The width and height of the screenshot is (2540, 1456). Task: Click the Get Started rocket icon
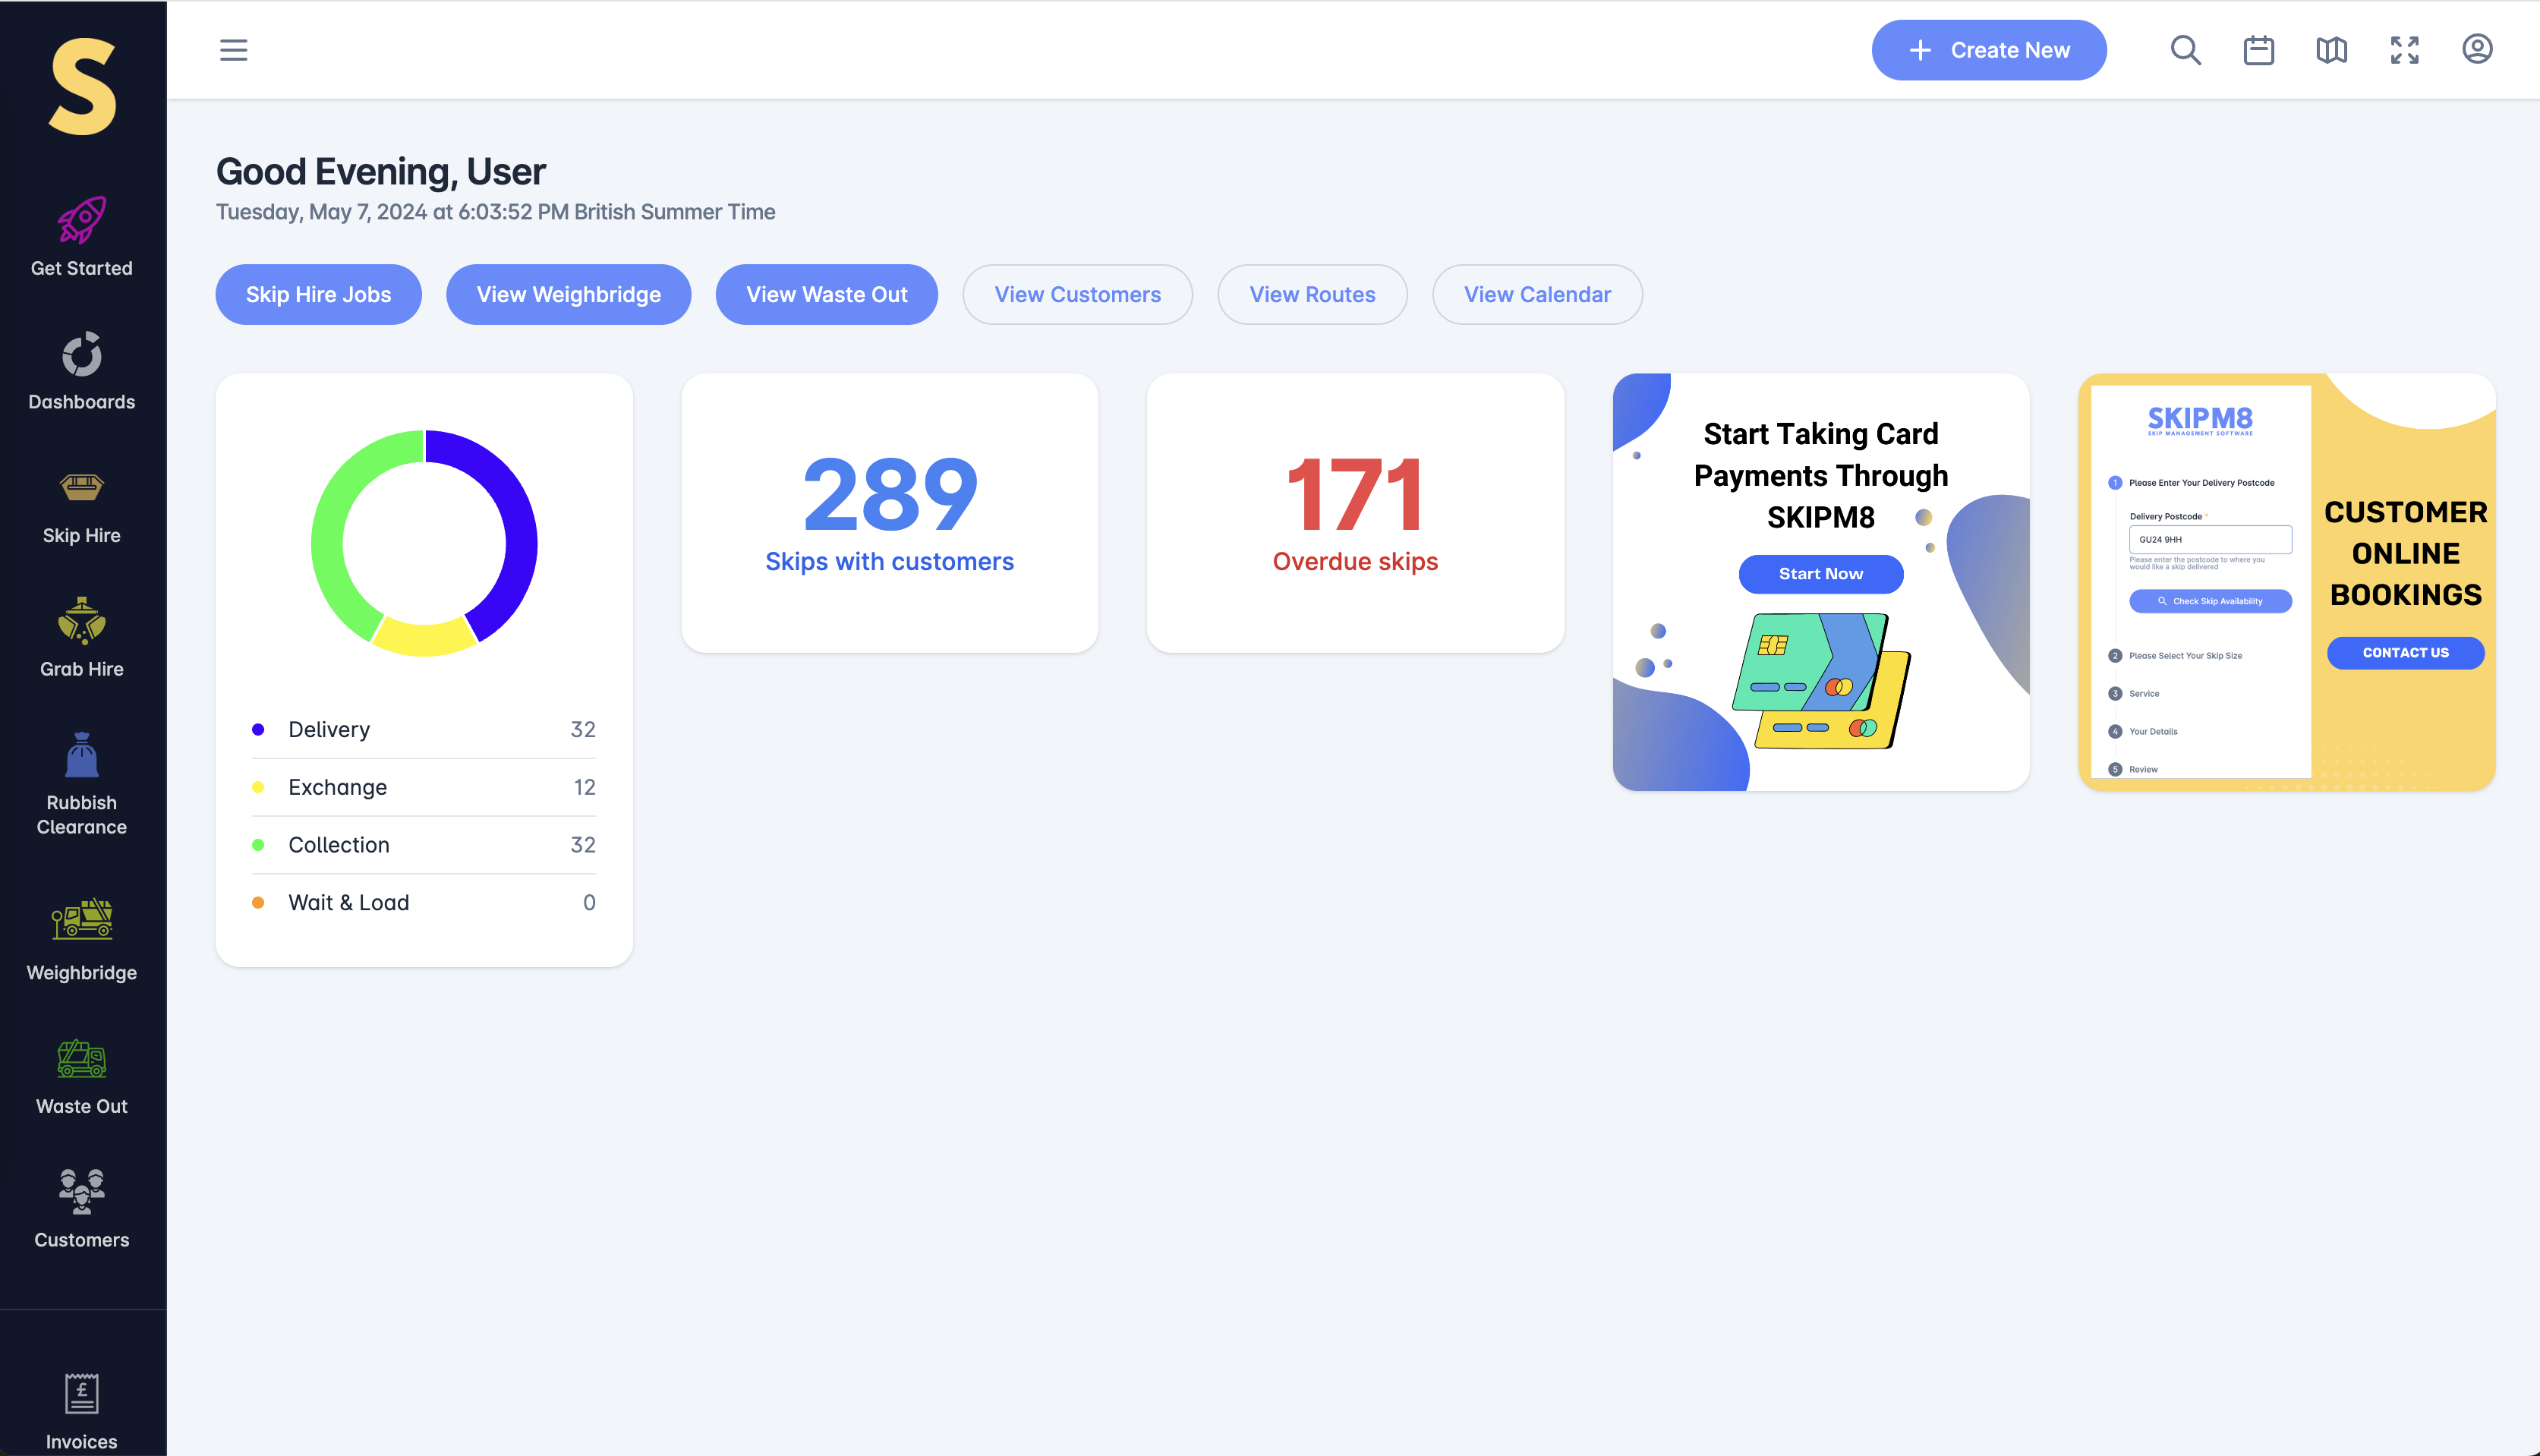pos(82,220)
